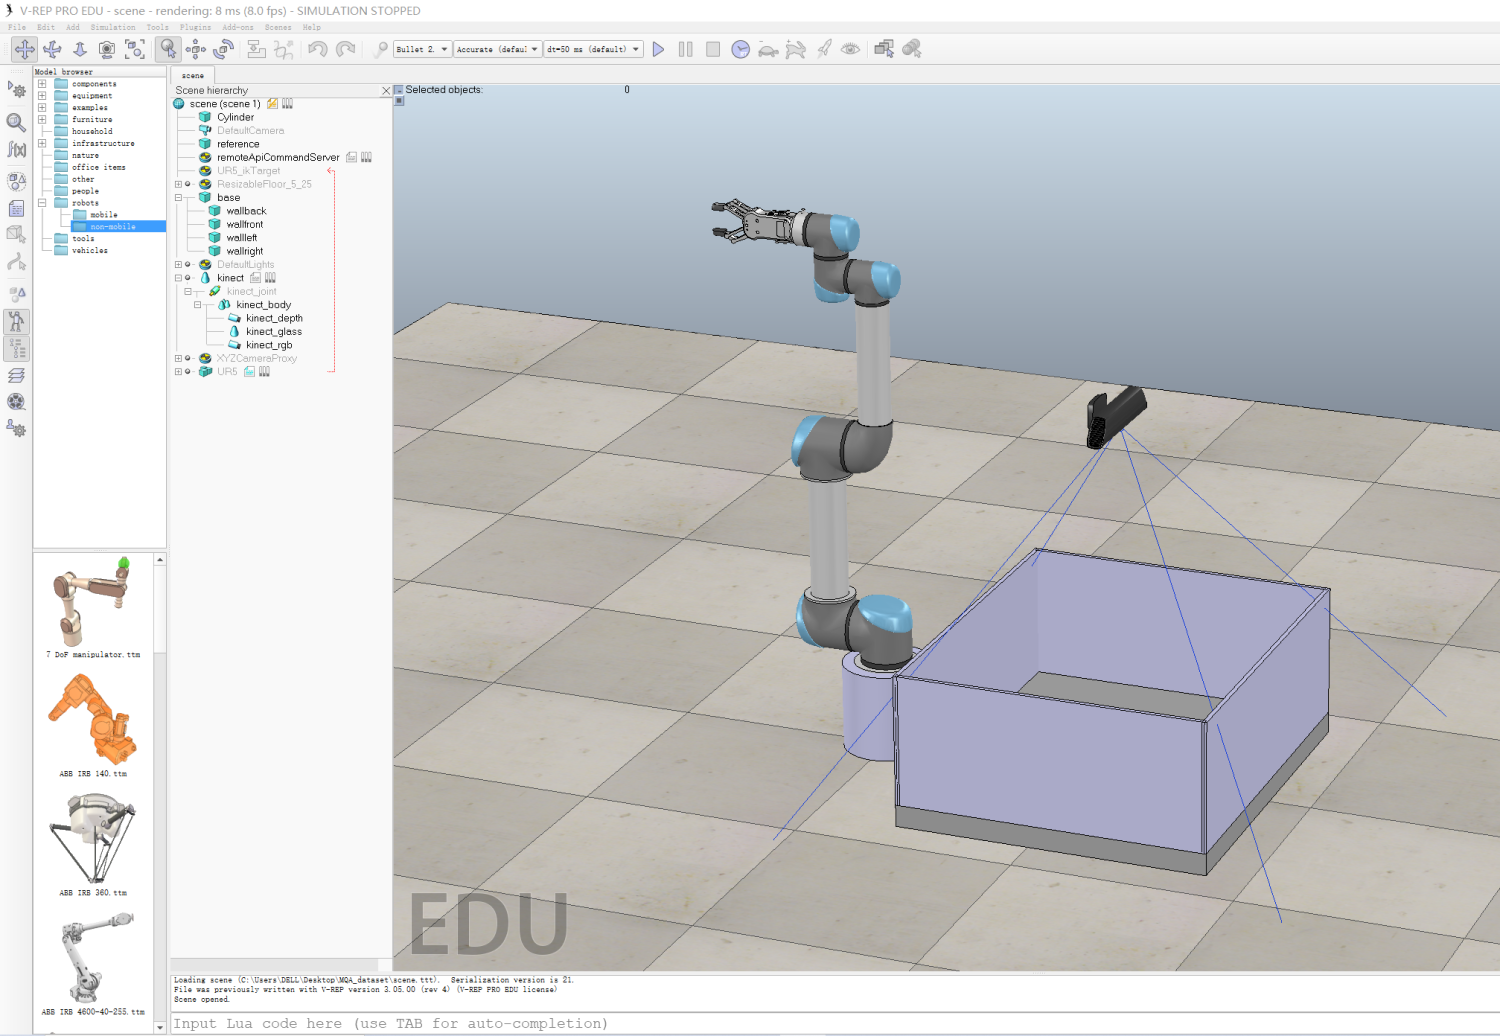The height and width of the screenshot is (1036, 1500).
Task: Select the camera pan tool
Action: [24, 49]
